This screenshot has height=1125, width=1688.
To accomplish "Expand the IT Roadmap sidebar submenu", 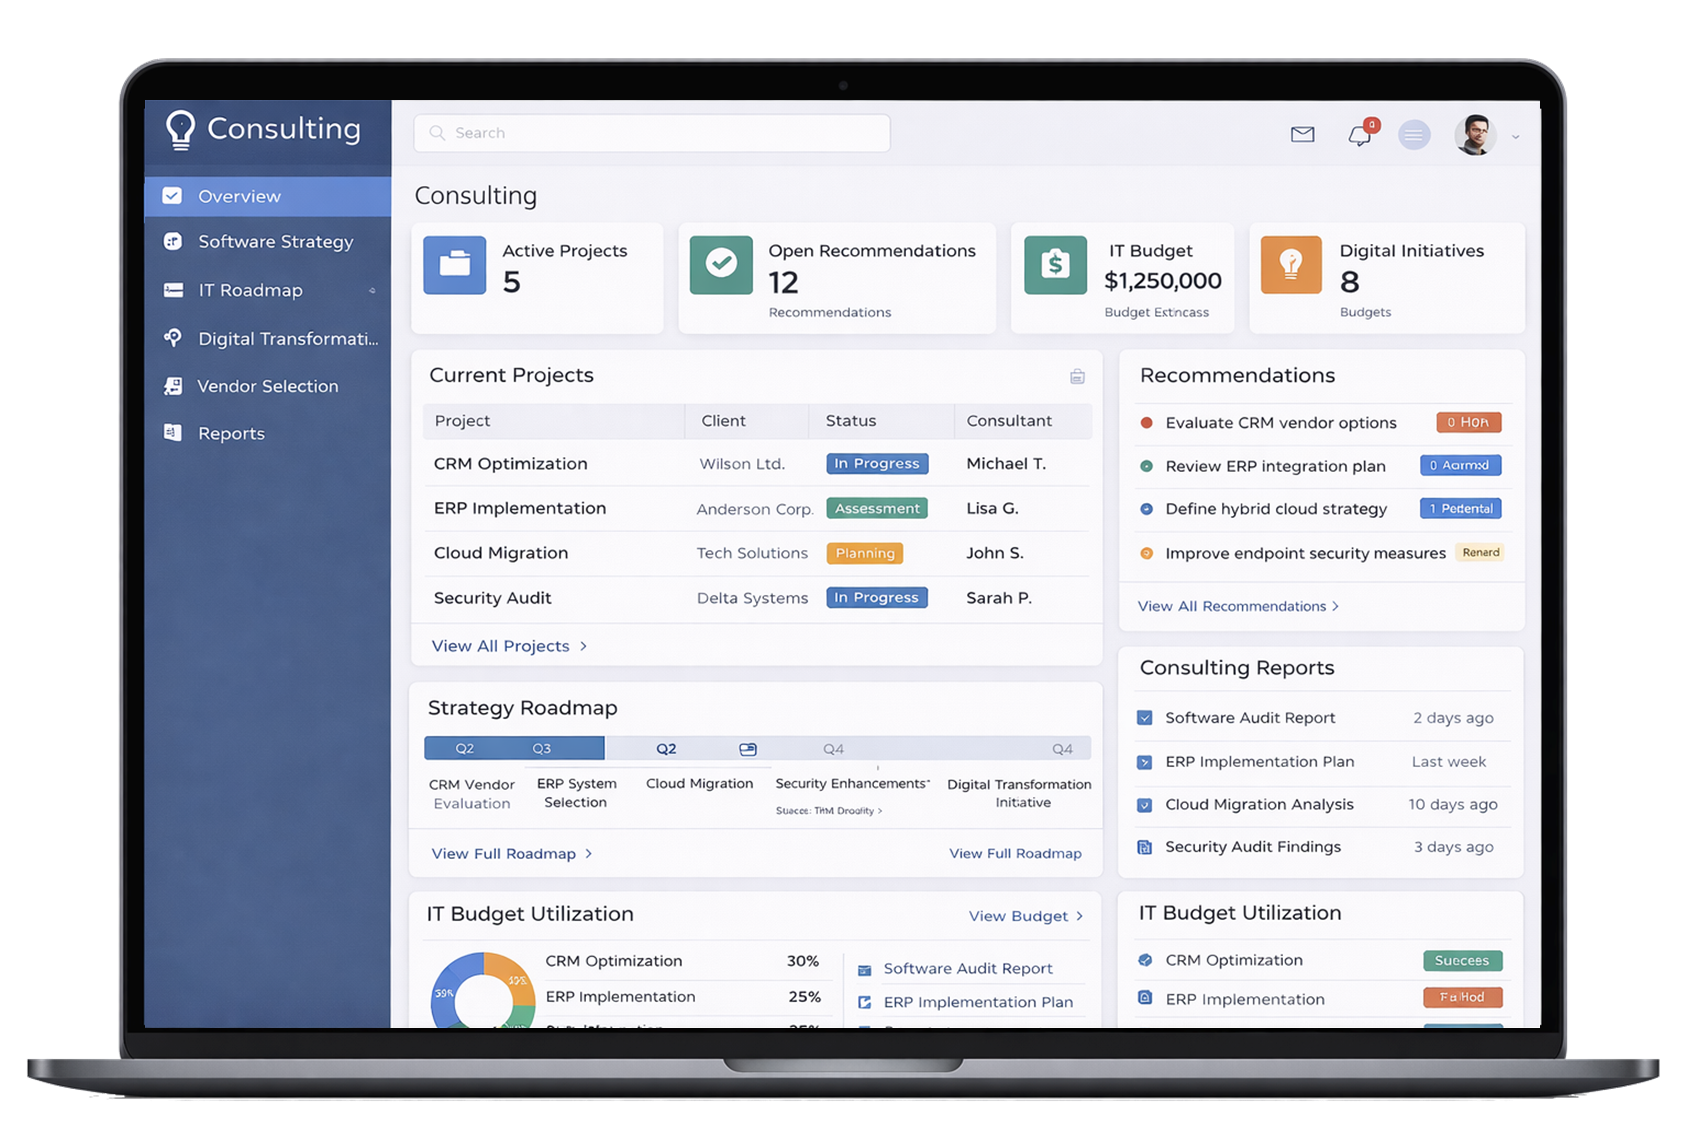I will coord(372,291).
